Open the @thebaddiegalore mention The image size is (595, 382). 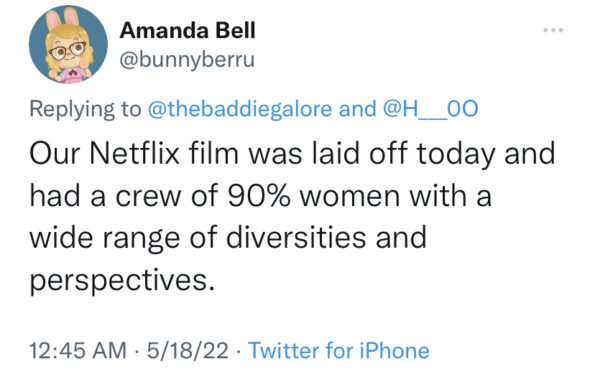pyautogui.click(x=240, y=109)
